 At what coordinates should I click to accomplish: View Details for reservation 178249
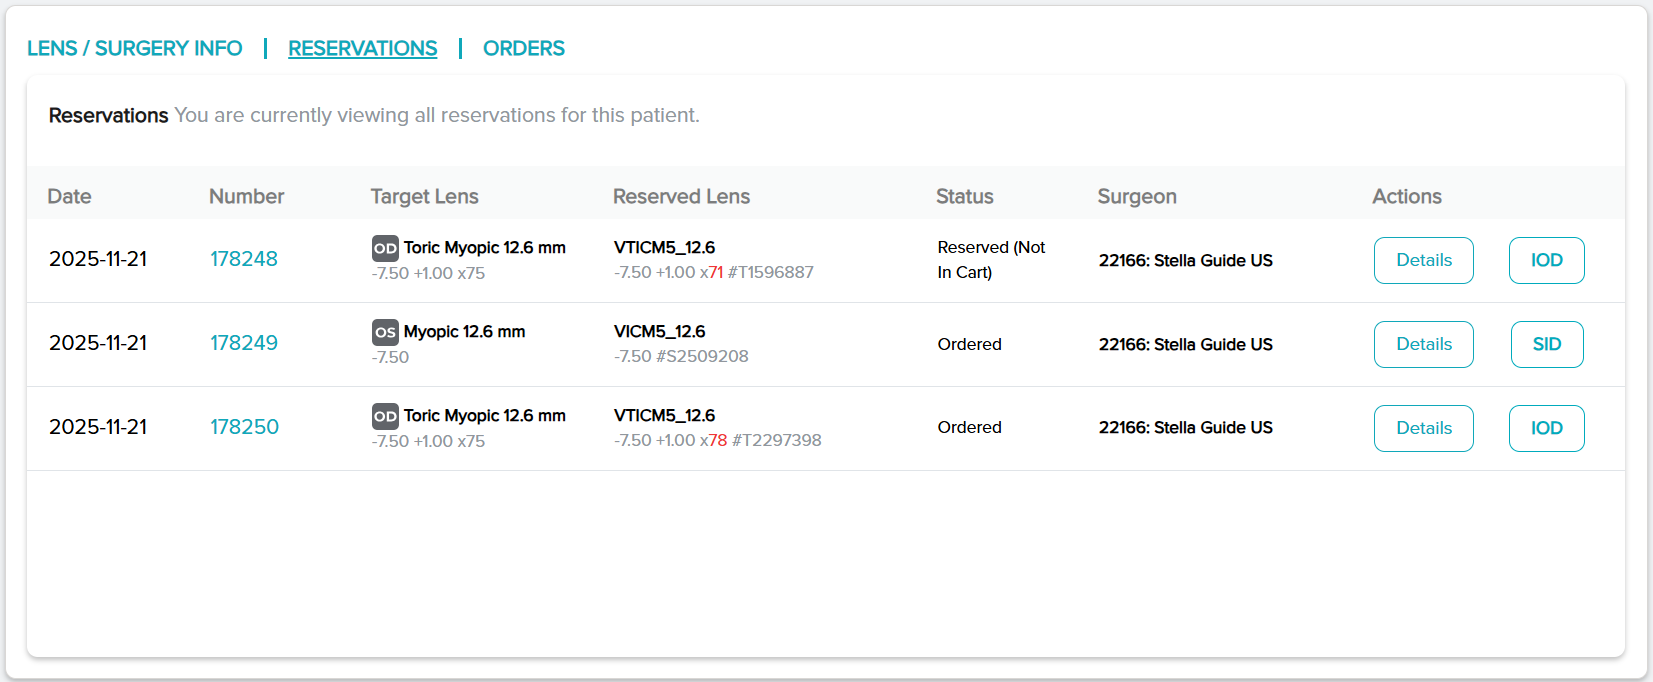1423,344
